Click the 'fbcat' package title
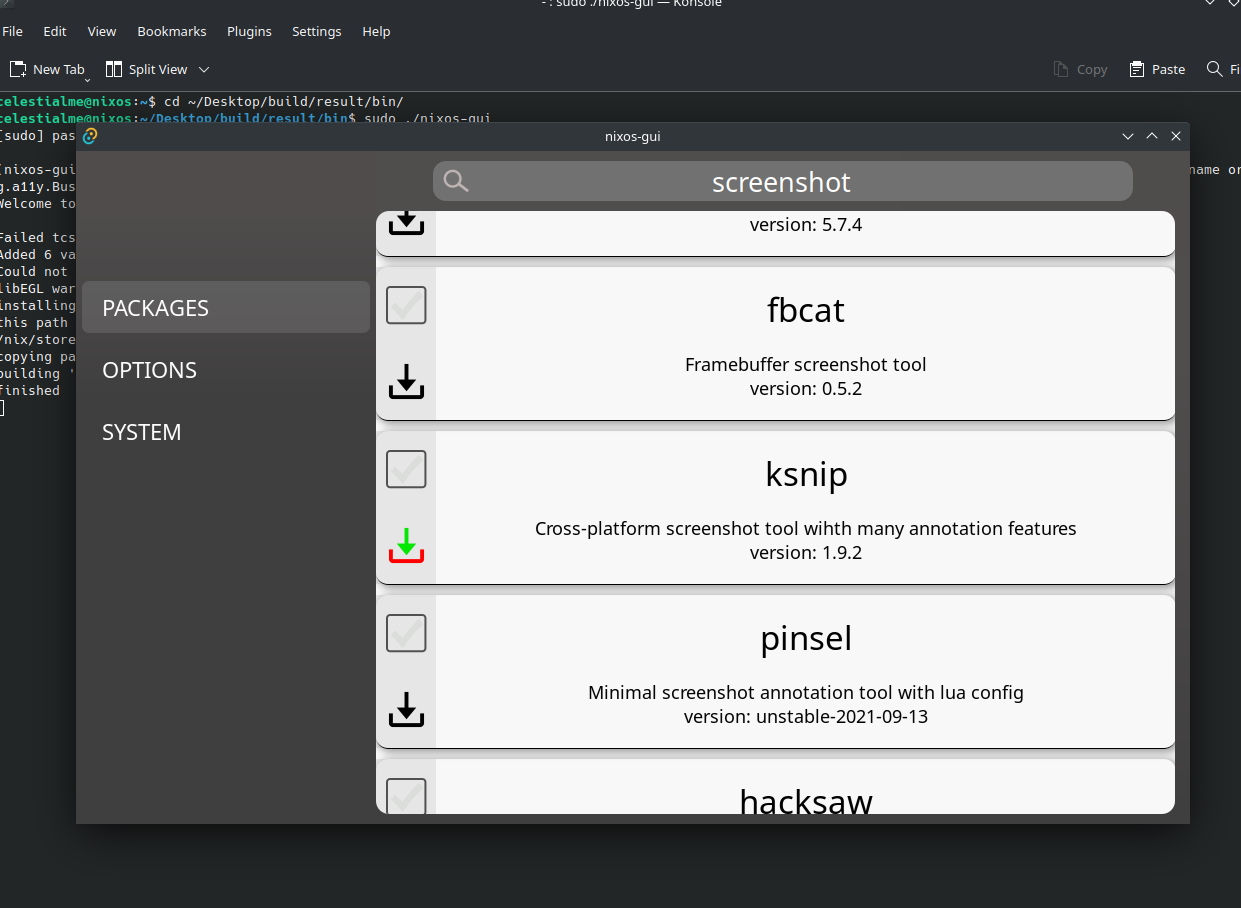Viewport: 1241px width, 908px height. (x=806, y=310)
